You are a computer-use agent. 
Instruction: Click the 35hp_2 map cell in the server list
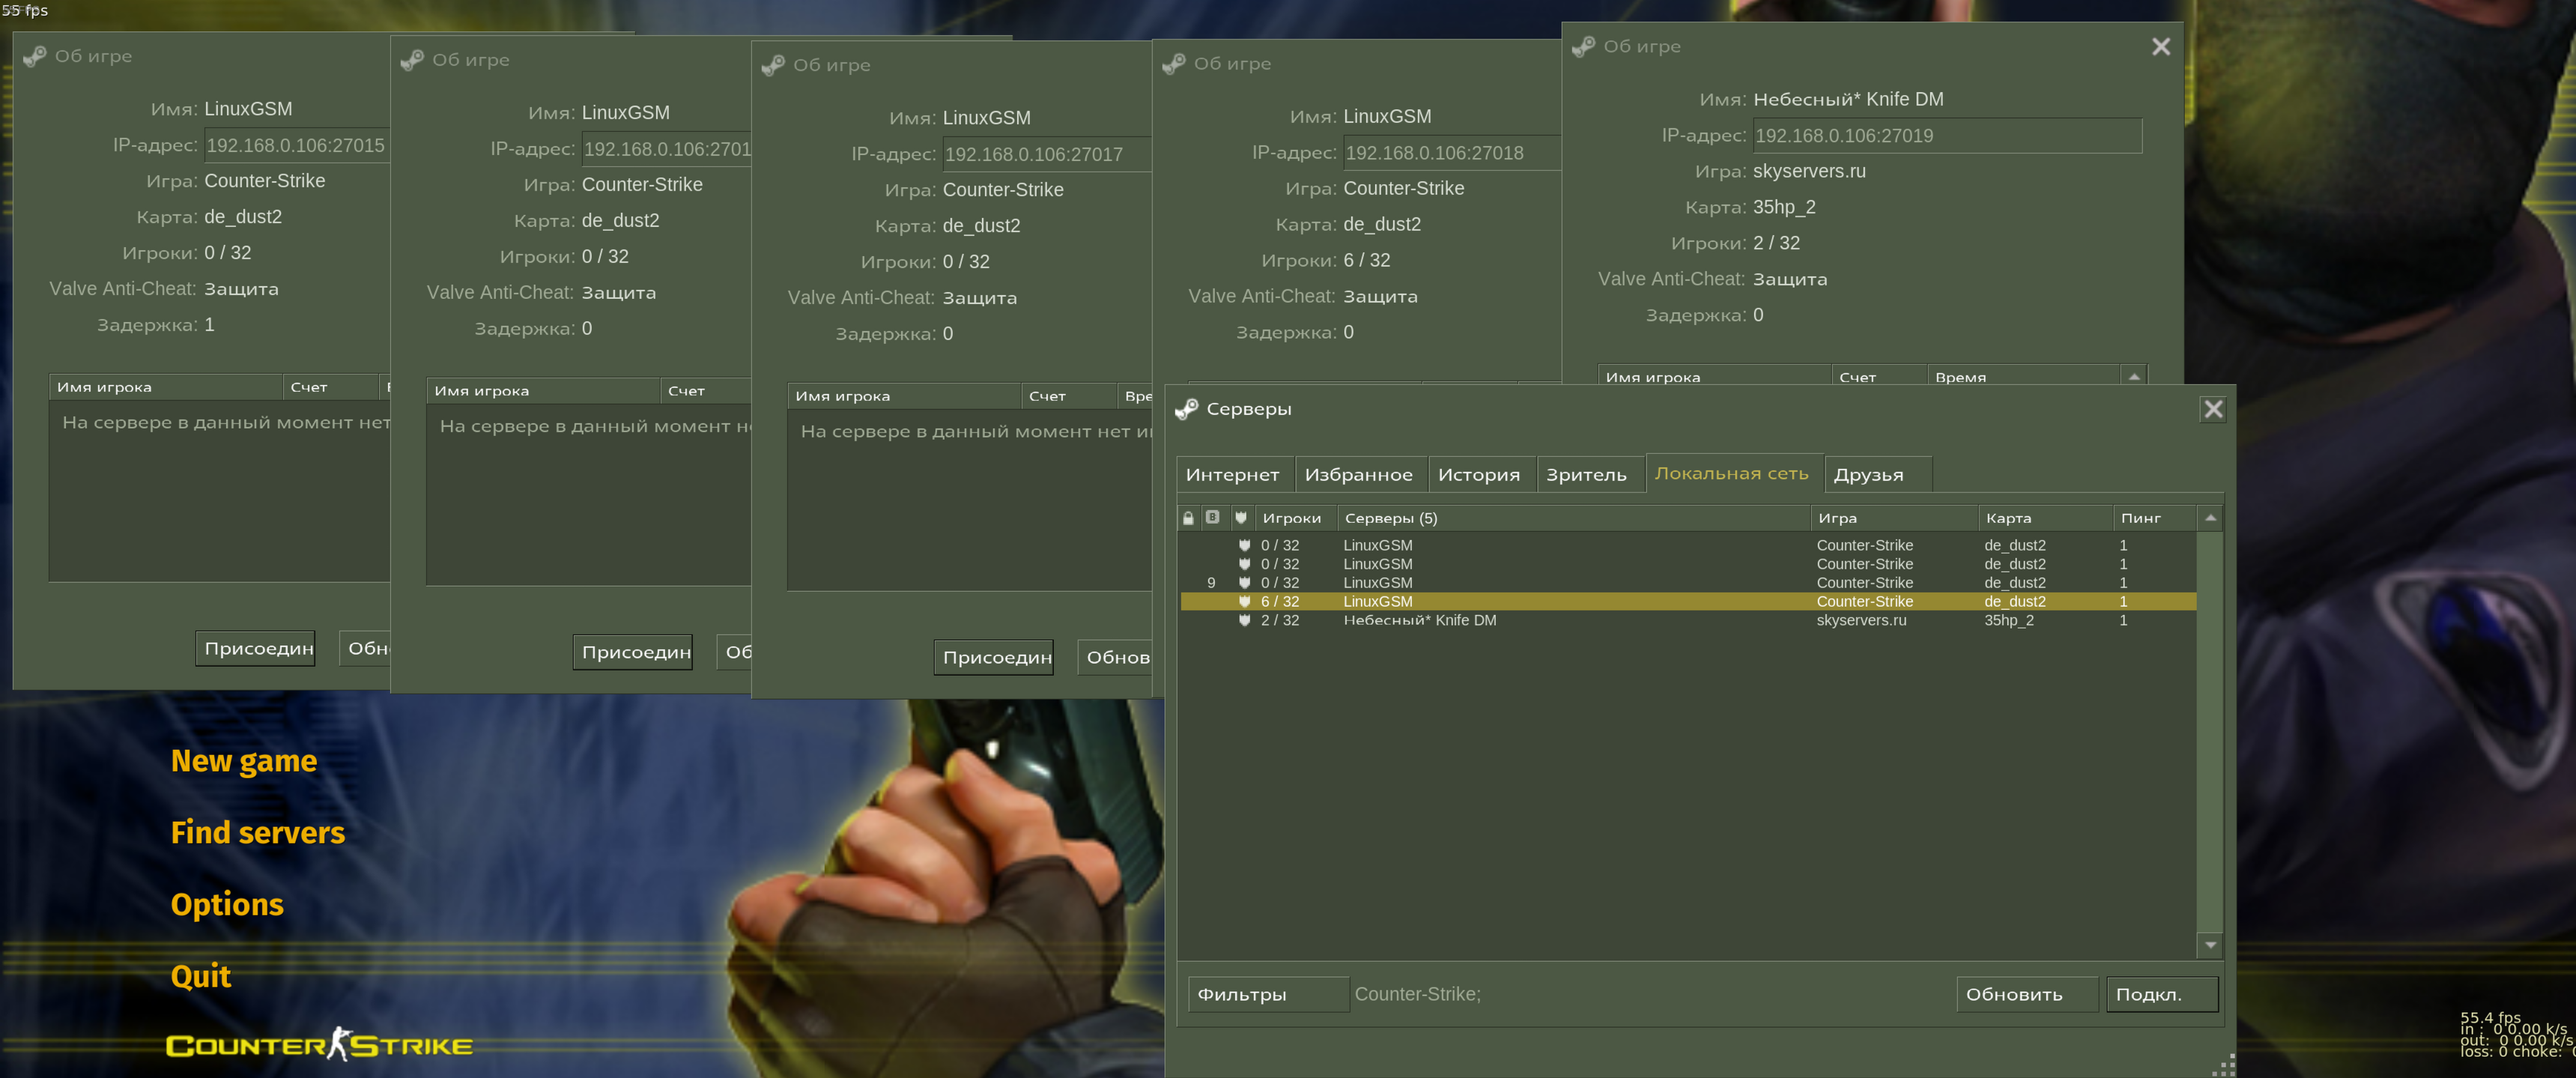coord(2009,620)
